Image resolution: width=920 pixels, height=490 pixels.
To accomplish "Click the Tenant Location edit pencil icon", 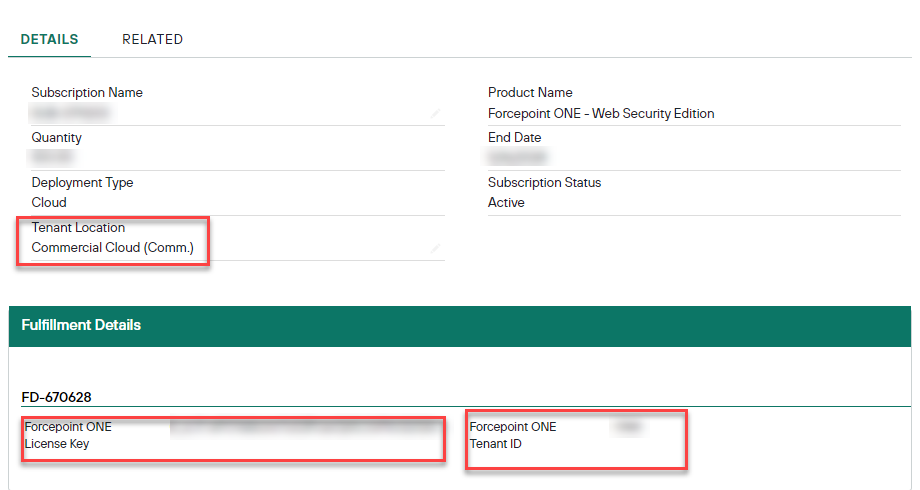I will coord(435,249).
